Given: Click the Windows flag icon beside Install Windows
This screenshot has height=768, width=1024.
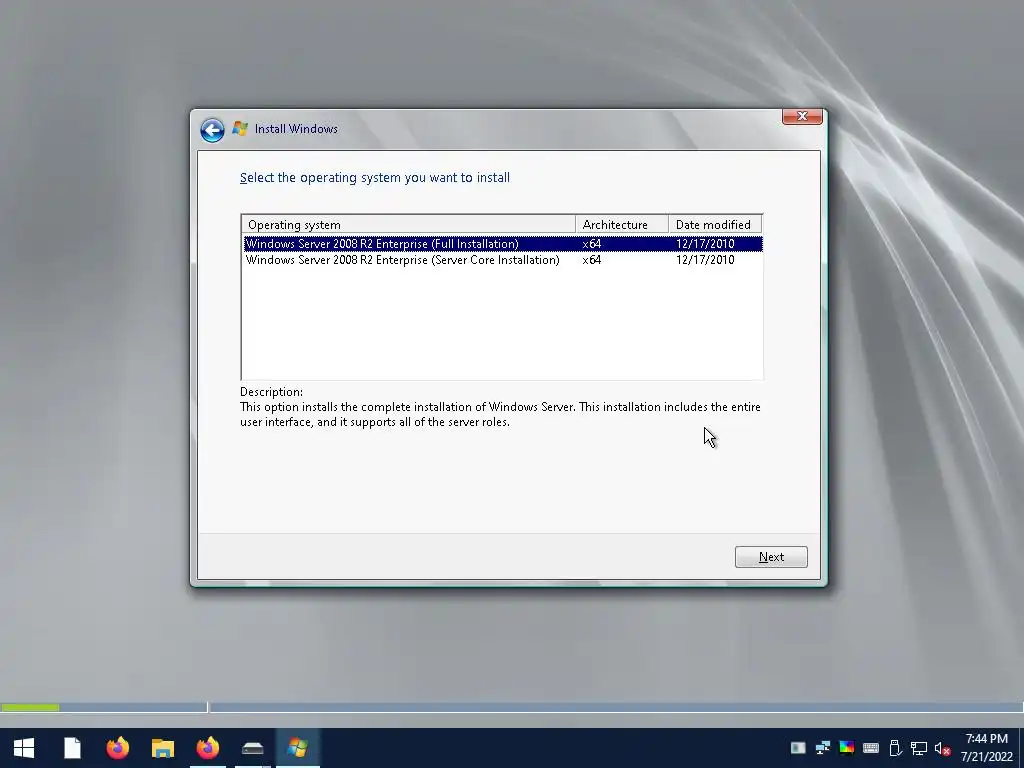Looking at the screenshot, I should click(240, 129).
